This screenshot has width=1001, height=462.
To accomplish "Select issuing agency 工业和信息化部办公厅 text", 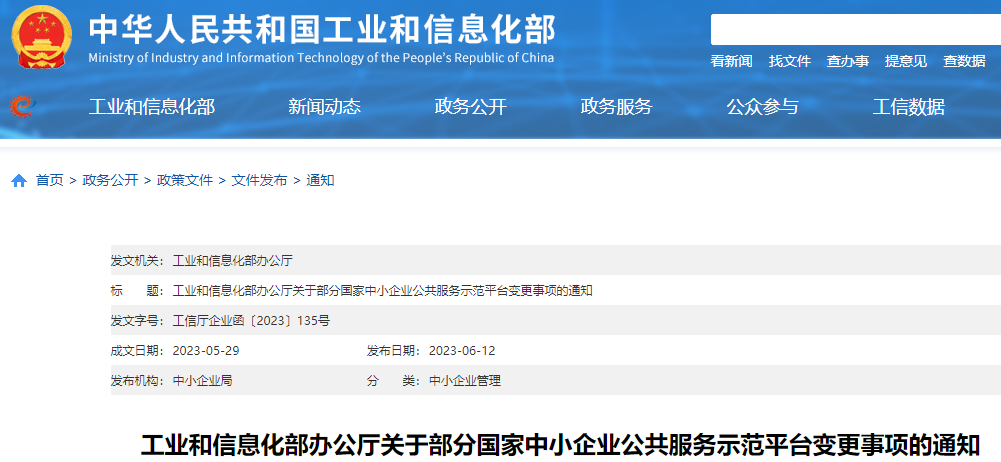I will pyautogui.click(x=232, y=260).
